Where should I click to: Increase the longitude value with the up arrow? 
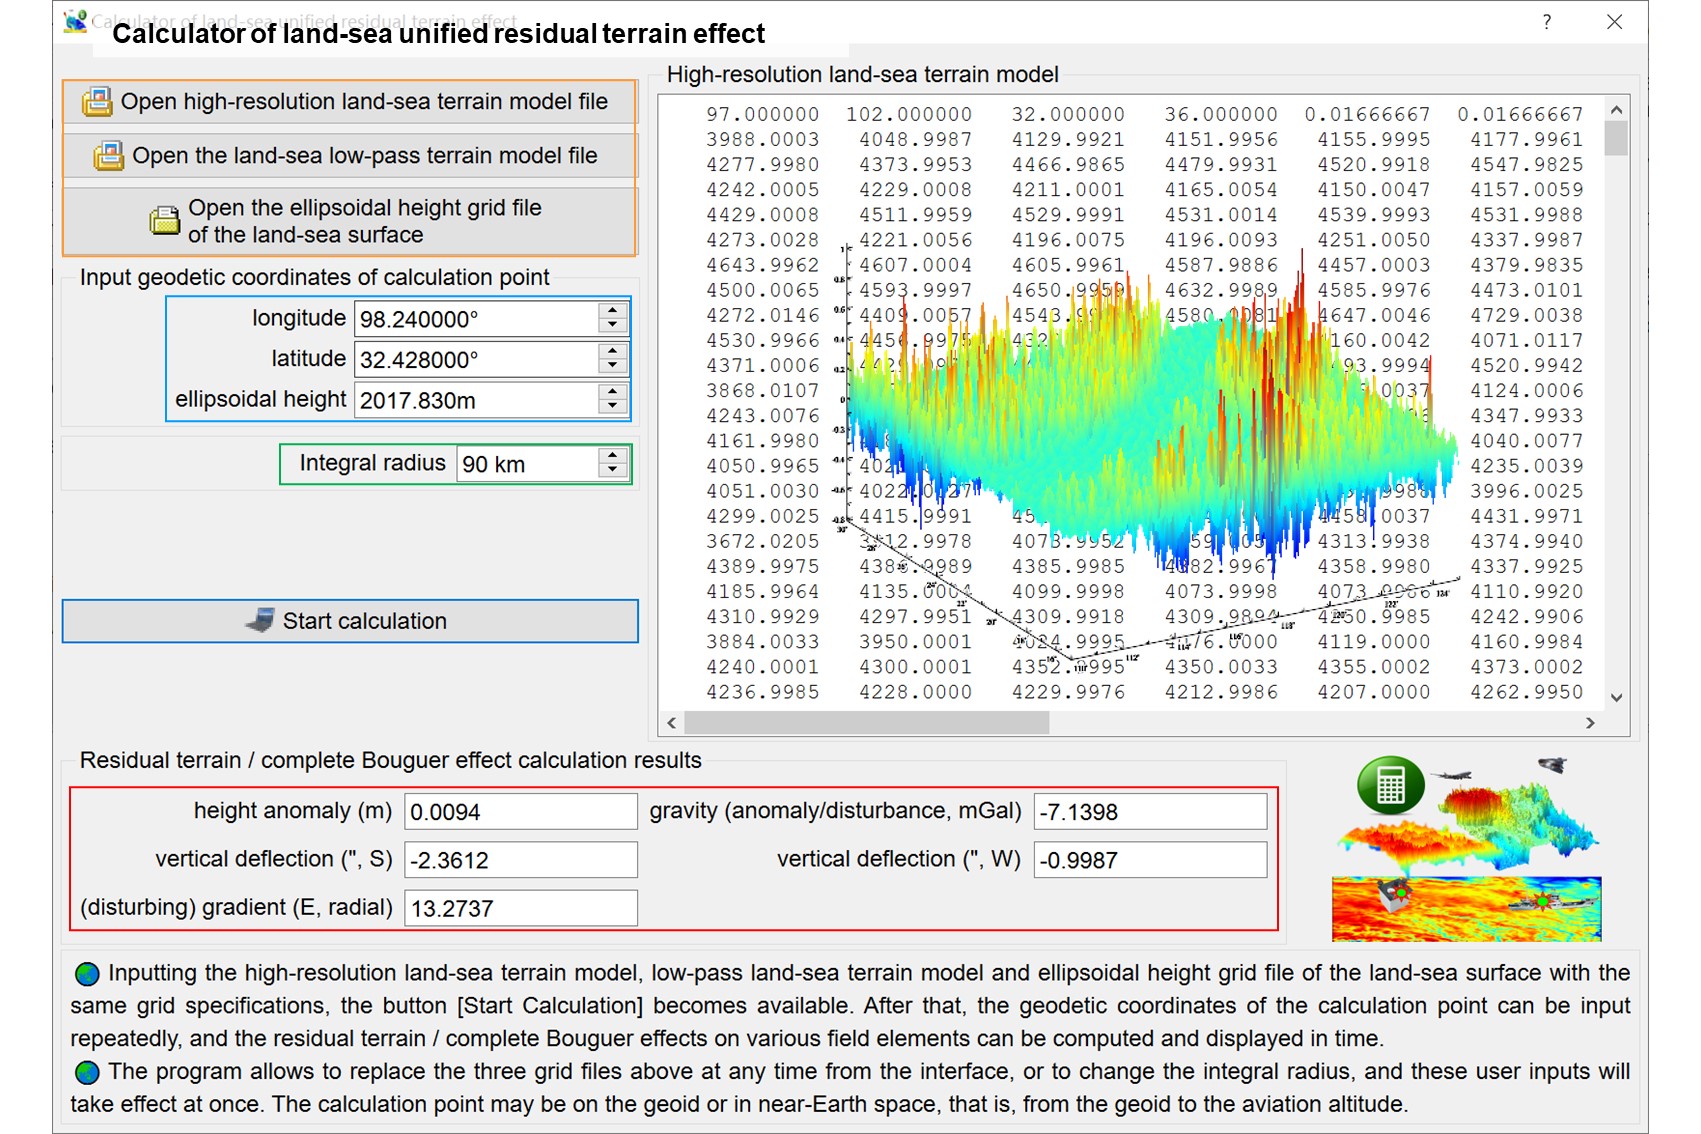[613, 311]
